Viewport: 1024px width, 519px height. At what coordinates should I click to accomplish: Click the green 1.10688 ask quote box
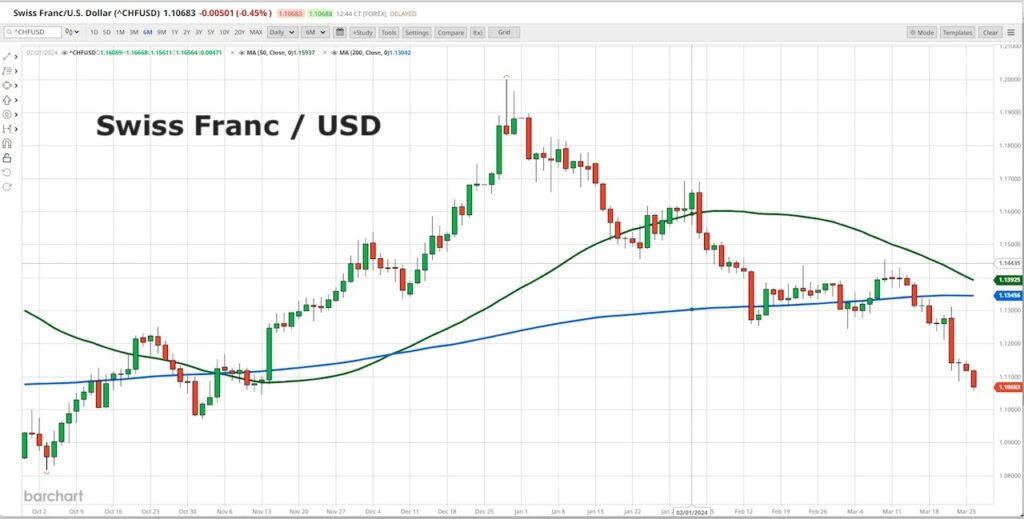[321, 14]
